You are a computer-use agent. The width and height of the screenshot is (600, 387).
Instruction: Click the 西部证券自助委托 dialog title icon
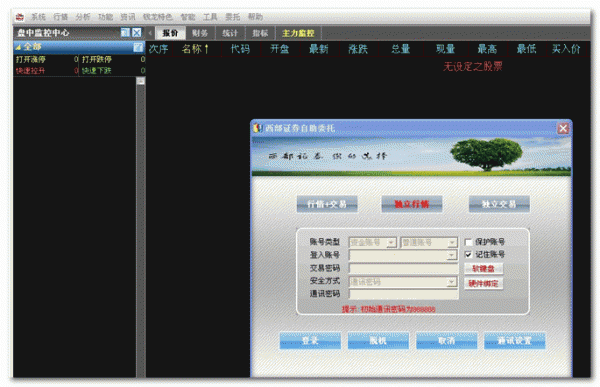(258, 128)
